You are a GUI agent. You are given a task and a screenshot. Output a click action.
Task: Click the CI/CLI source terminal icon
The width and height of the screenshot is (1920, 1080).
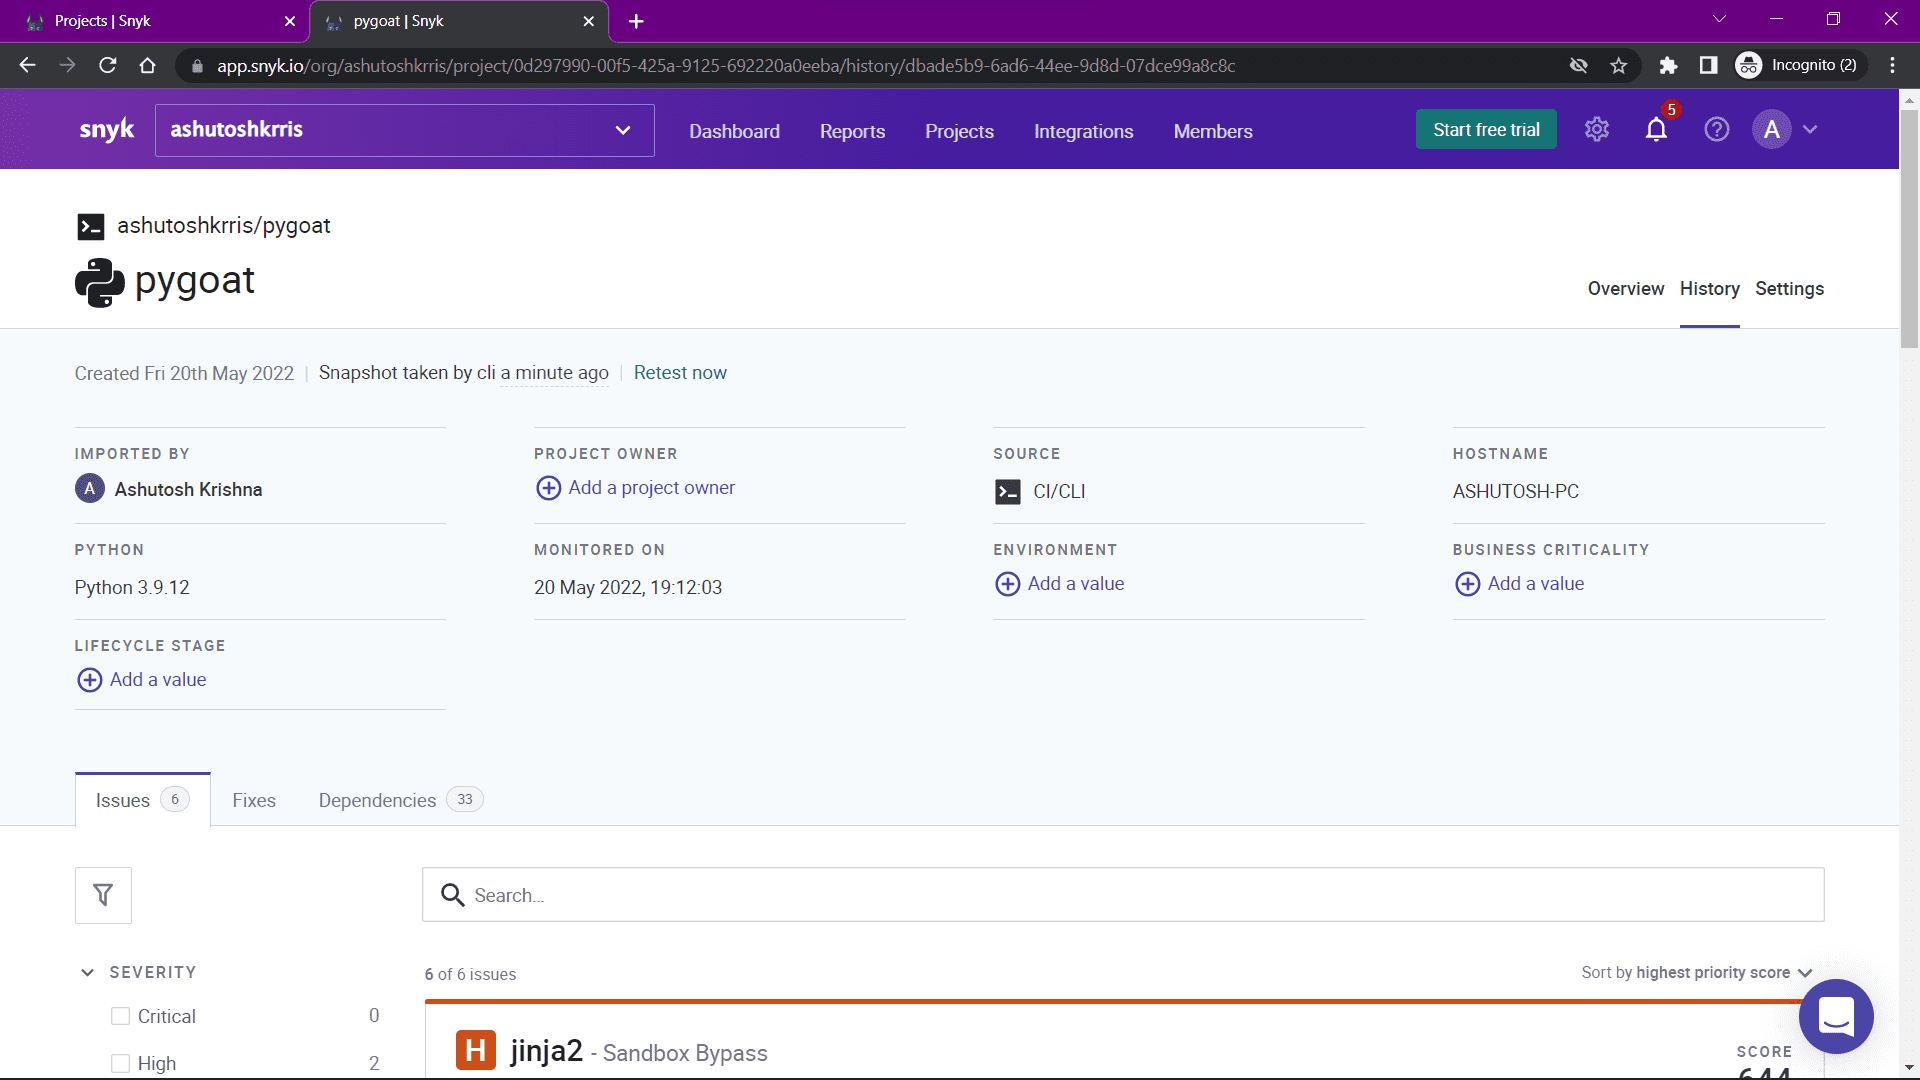(1008, 492)
